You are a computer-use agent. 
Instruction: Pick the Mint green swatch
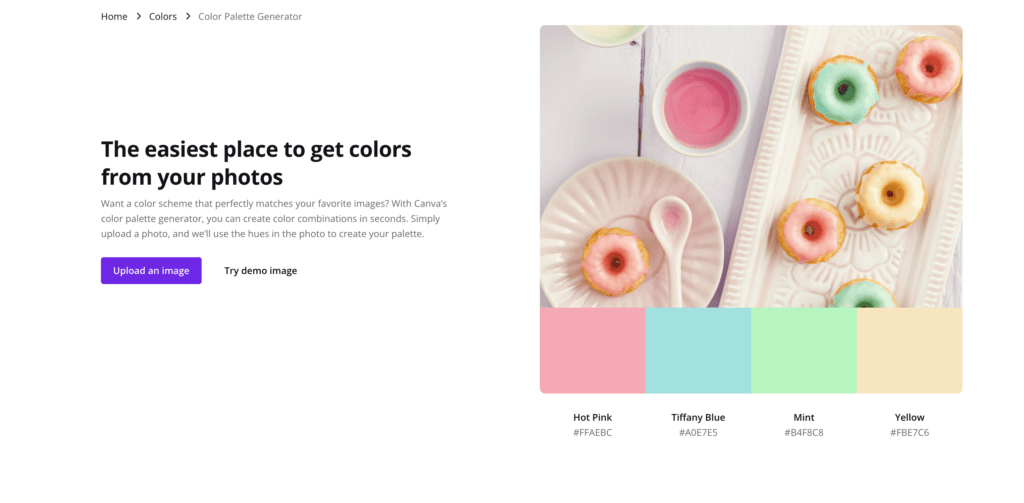tap(804, 350)
